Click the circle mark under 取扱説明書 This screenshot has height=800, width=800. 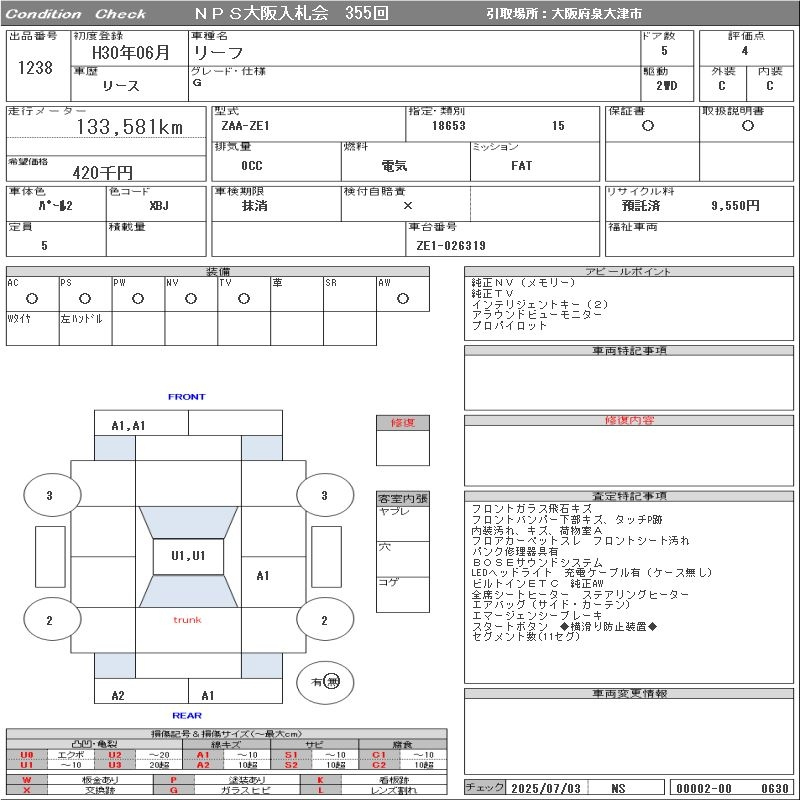point(747,126)
